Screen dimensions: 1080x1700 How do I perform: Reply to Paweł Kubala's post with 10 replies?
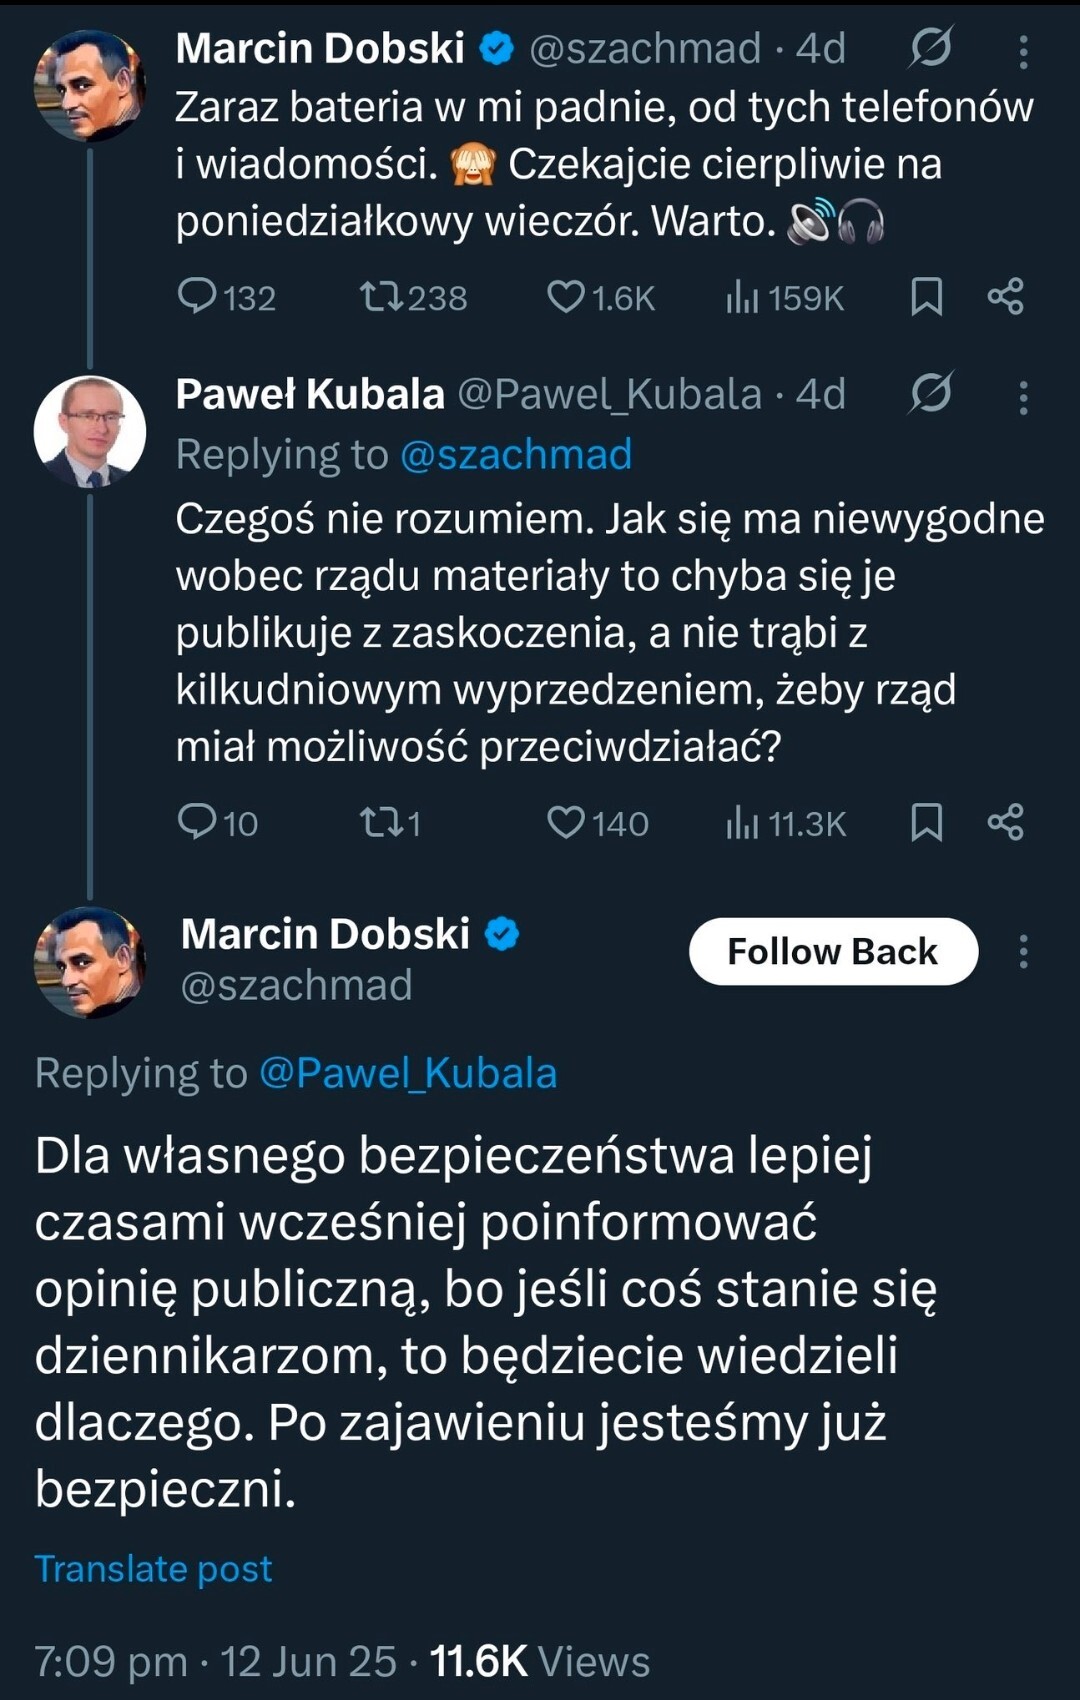click(x=197, y=822)
